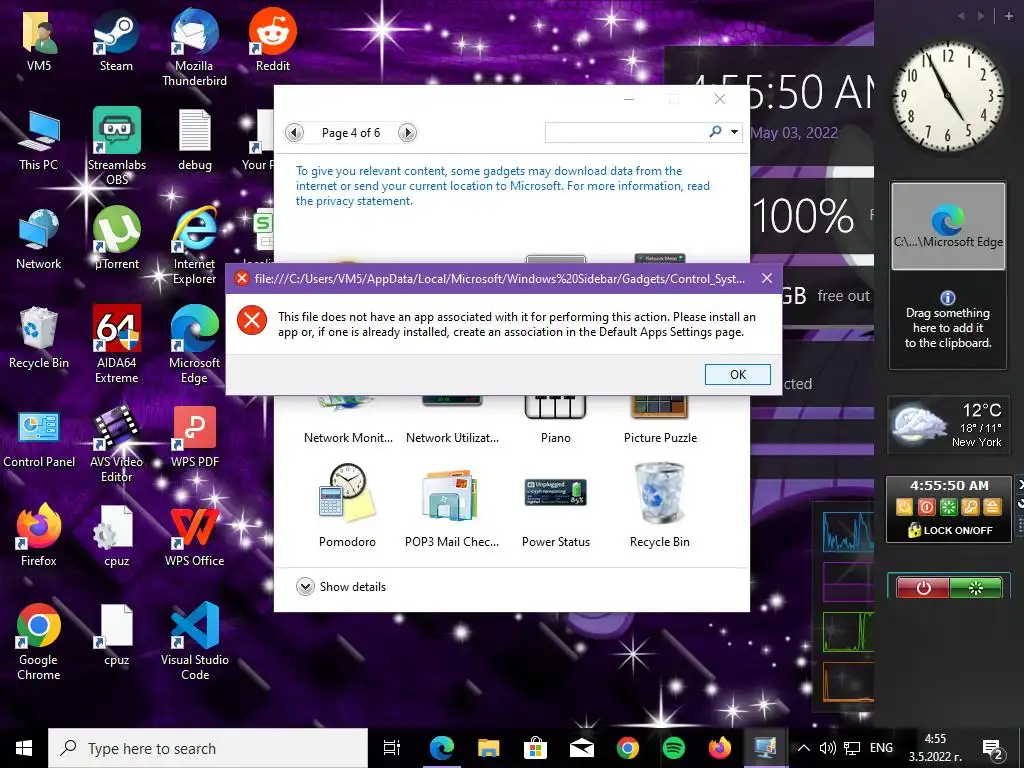The width and height of the screenshot is (1024, 768).
Task: Select the desktop Recycle Bin icon
Action: click(39, 338)
